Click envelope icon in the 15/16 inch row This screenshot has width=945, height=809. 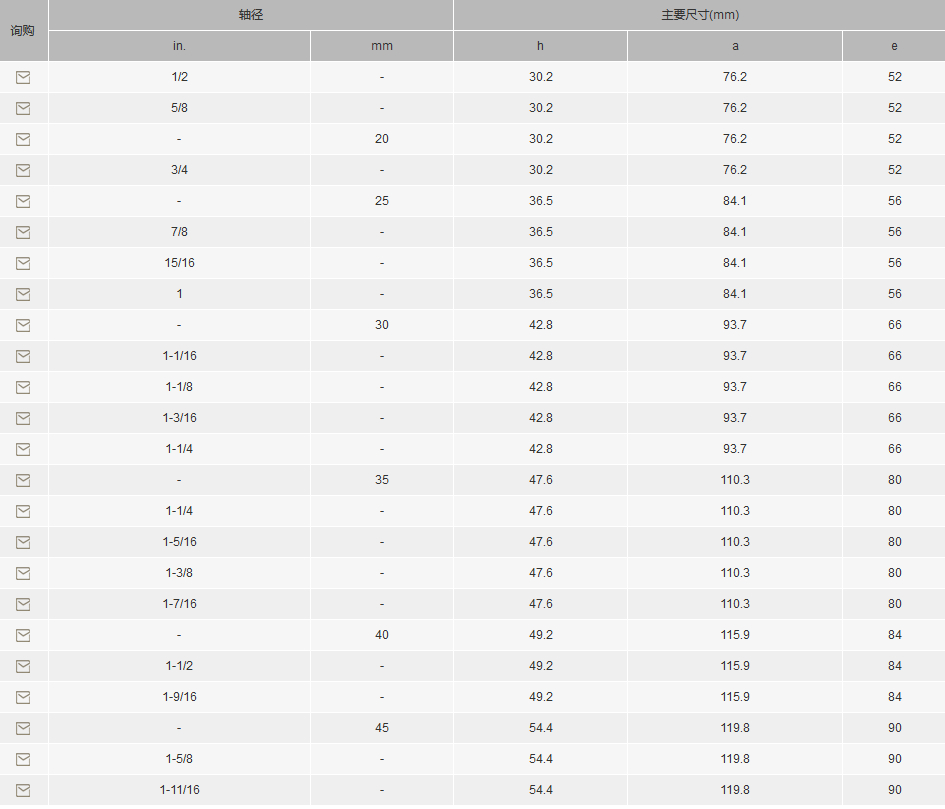[23, 263]
